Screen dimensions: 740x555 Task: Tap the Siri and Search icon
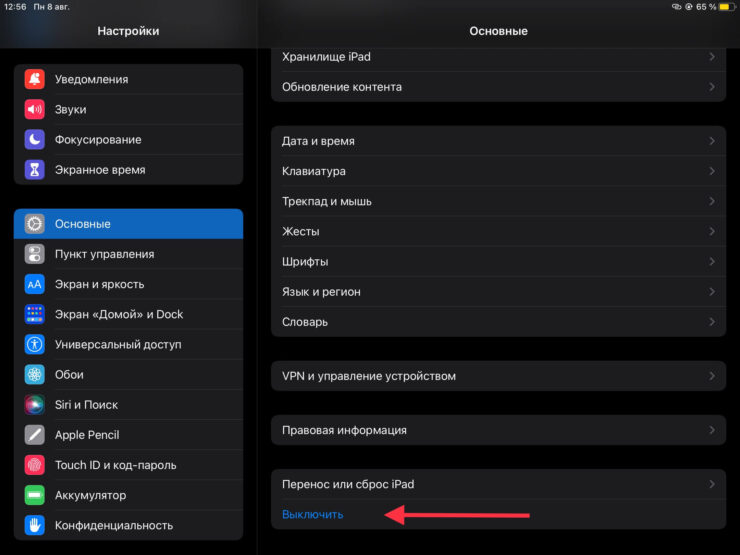point(35,405)
